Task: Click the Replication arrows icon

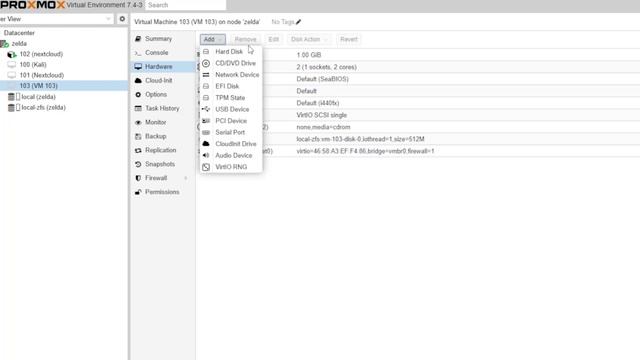Action: tap(138, 150)
